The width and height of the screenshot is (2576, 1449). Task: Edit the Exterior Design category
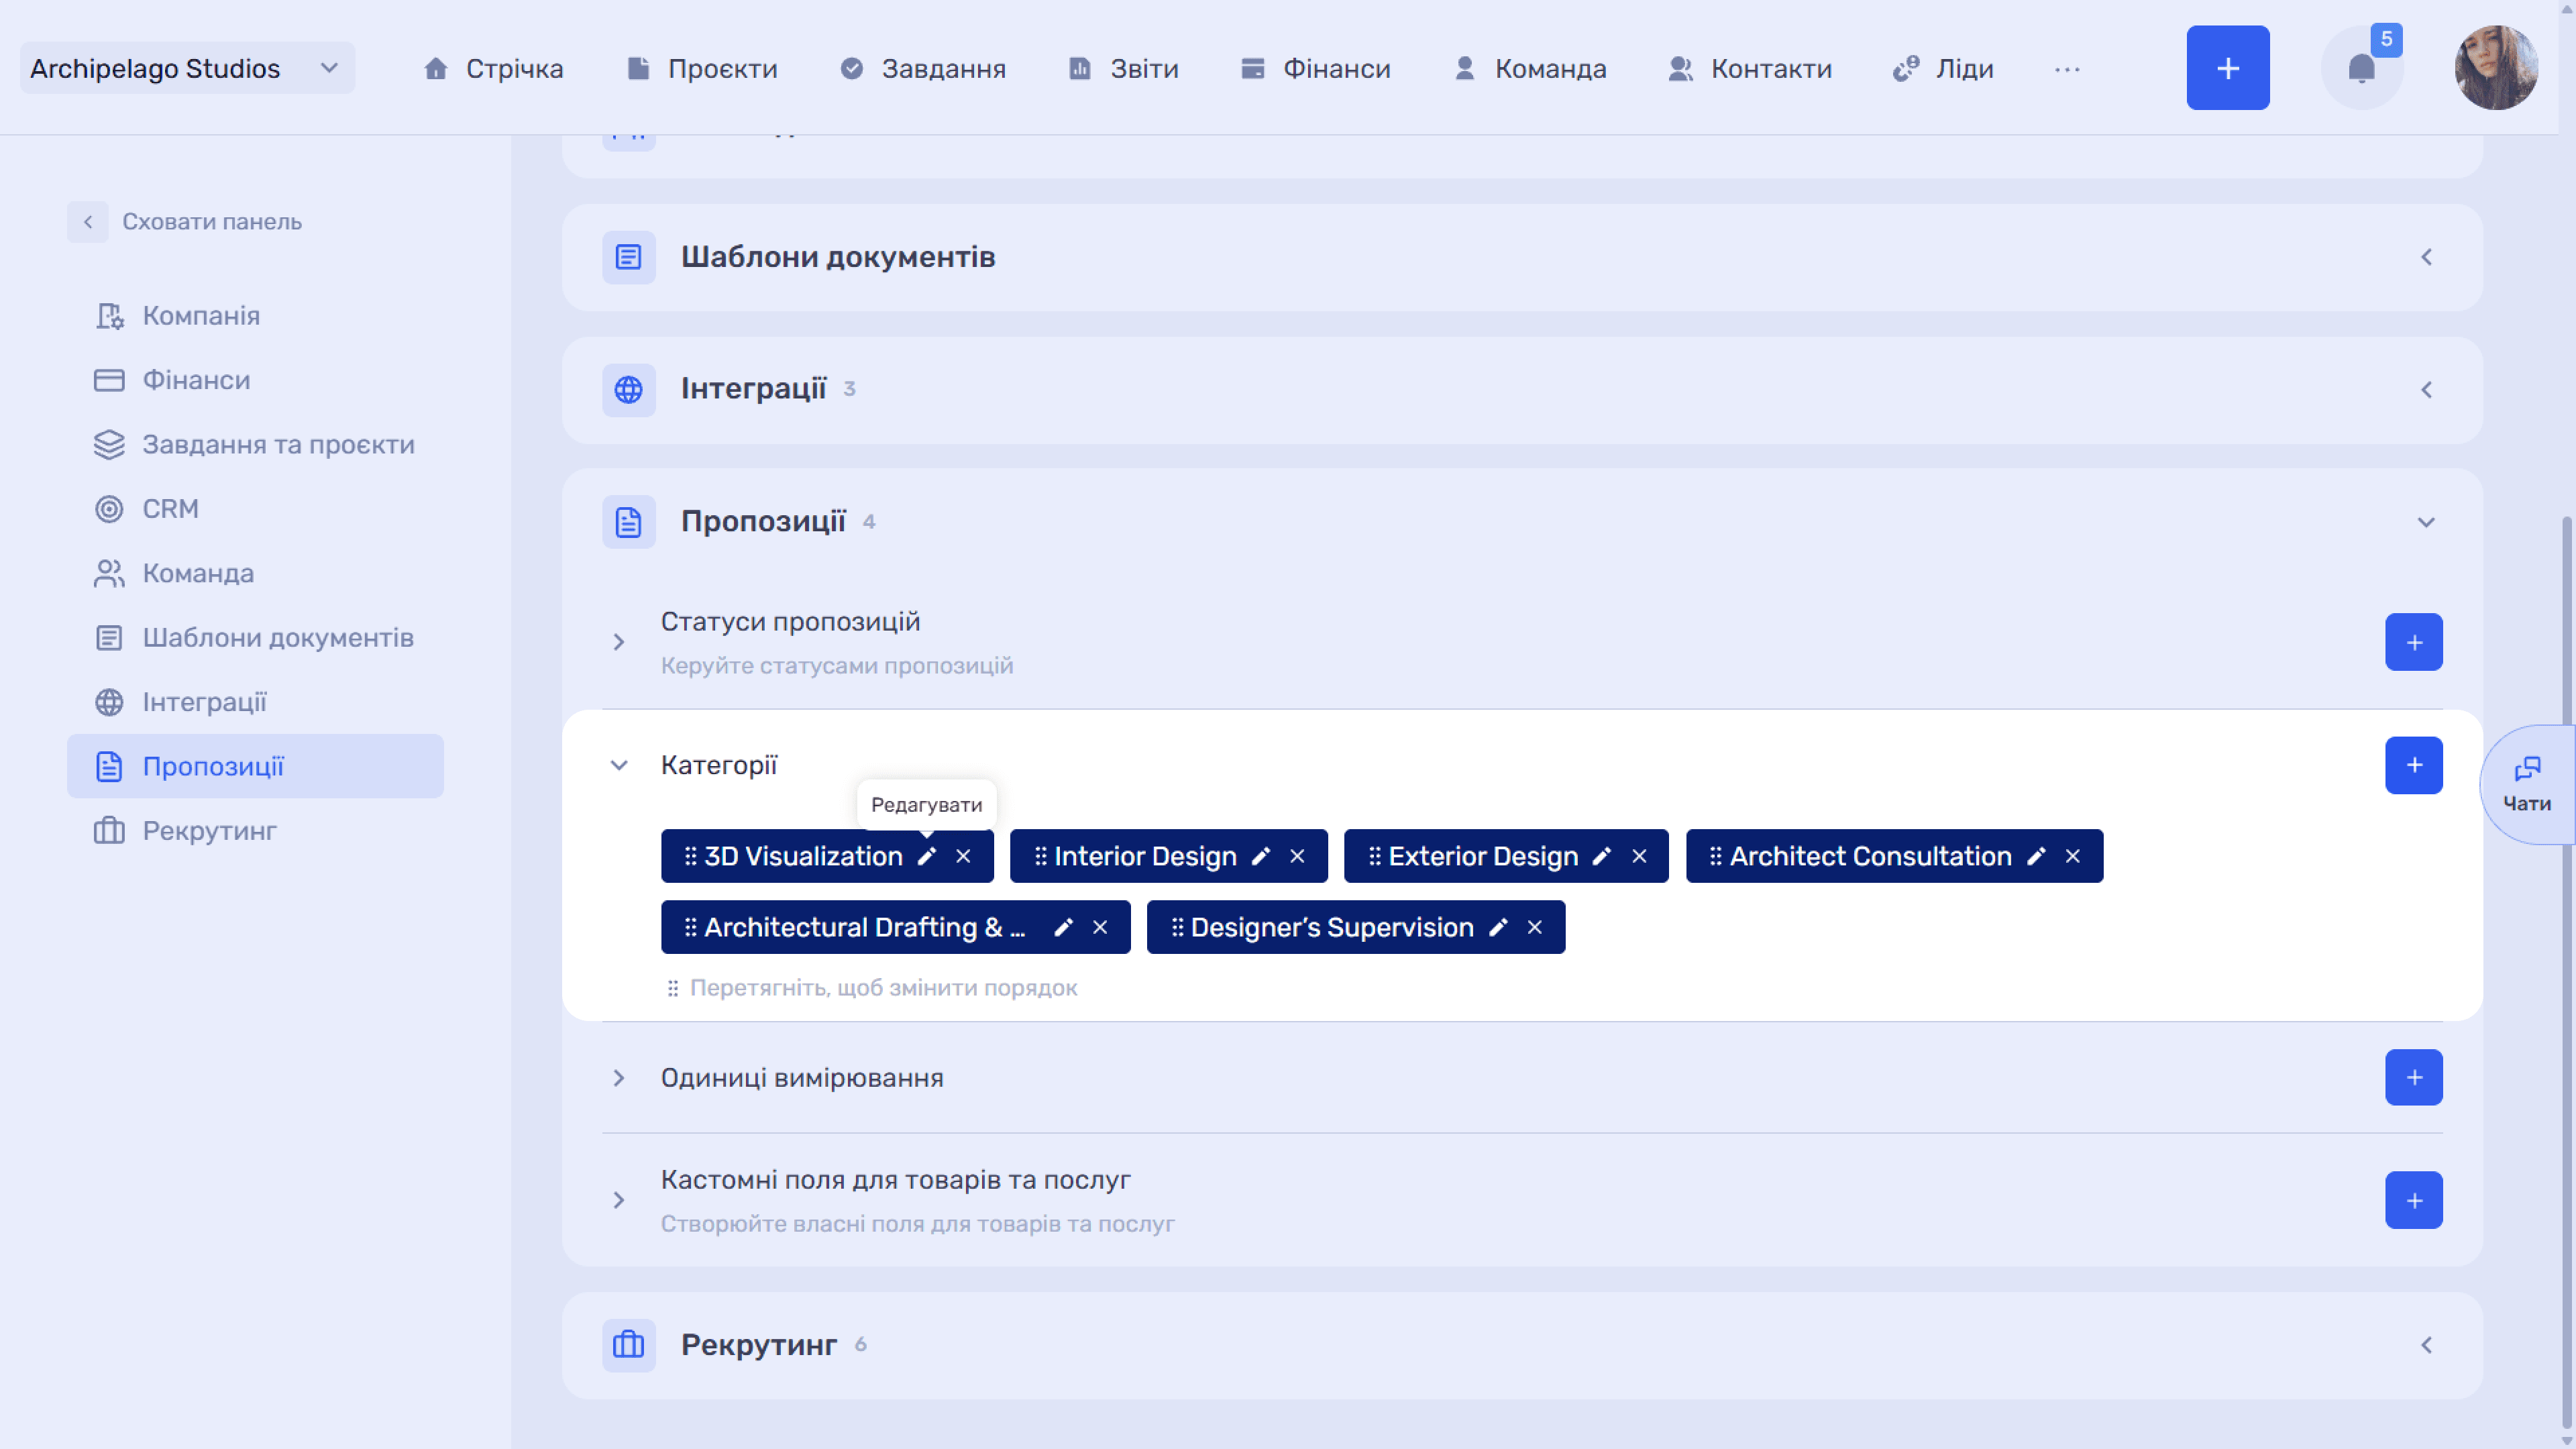1602,856
